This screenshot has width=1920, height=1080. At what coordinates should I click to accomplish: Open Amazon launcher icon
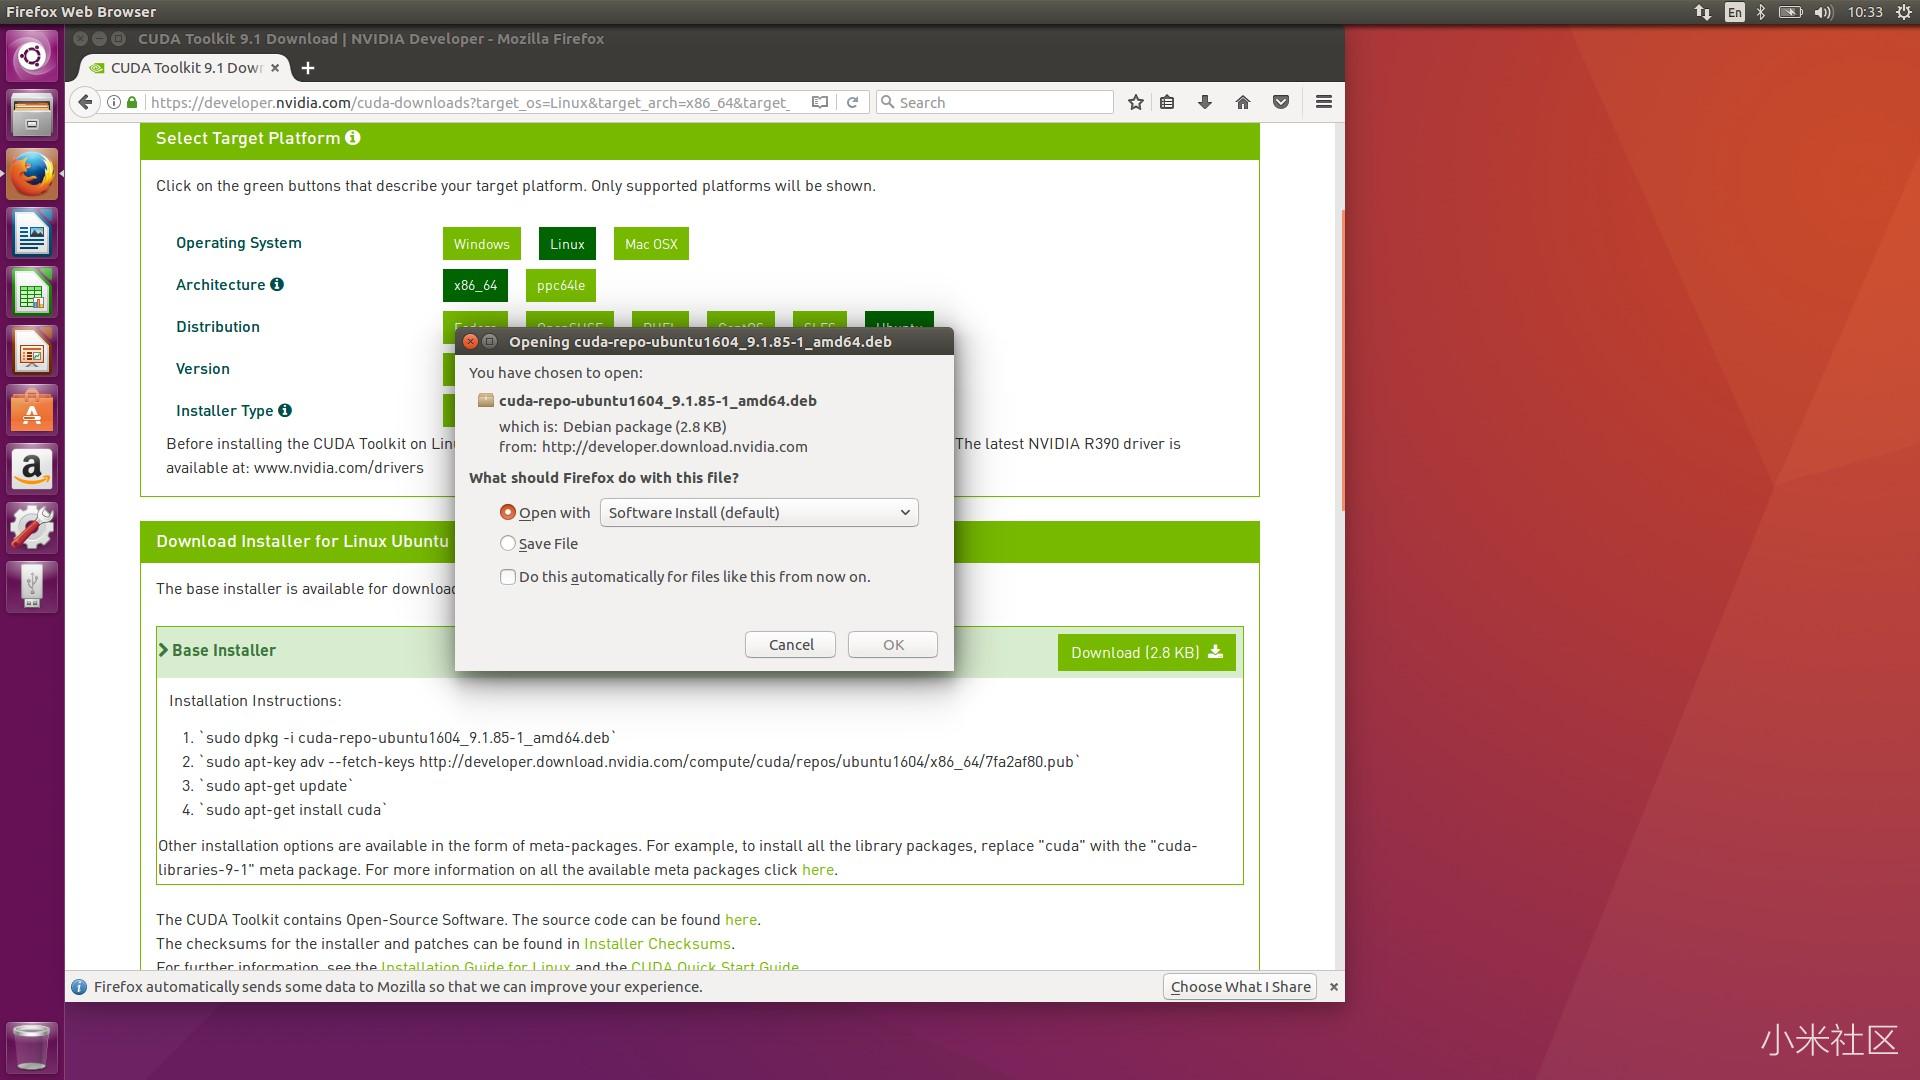pos(32,469)
